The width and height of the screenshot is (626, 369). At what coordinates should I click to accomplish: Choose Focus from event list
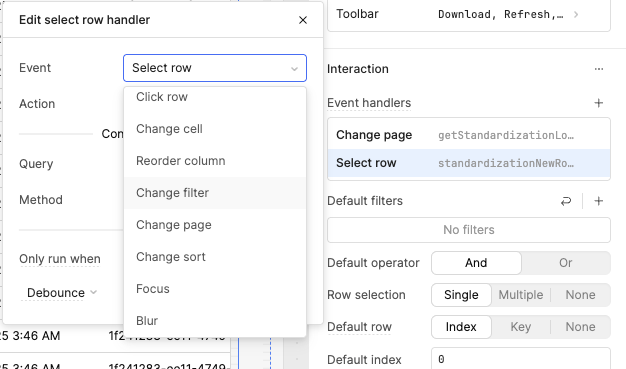click(215, 288)
